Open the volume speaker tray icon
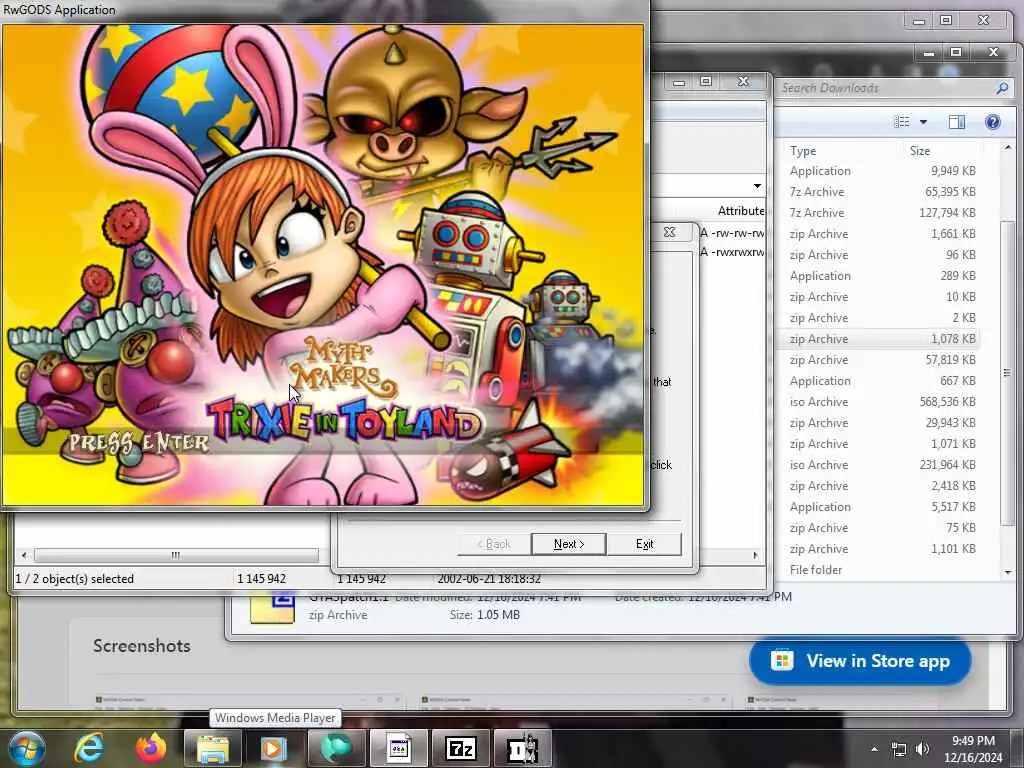The image size is (1024, 768). coord(922,750)
